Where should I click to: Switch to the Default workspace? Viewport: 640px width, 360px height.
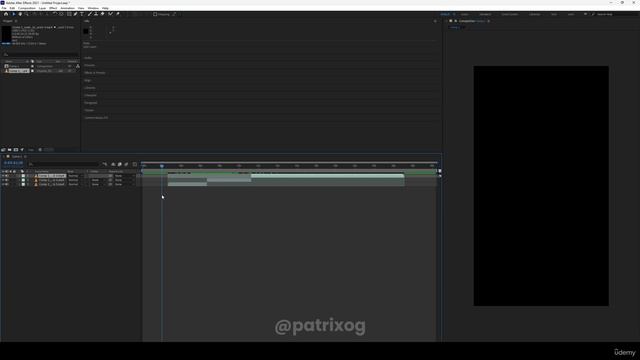pos(445,14)
